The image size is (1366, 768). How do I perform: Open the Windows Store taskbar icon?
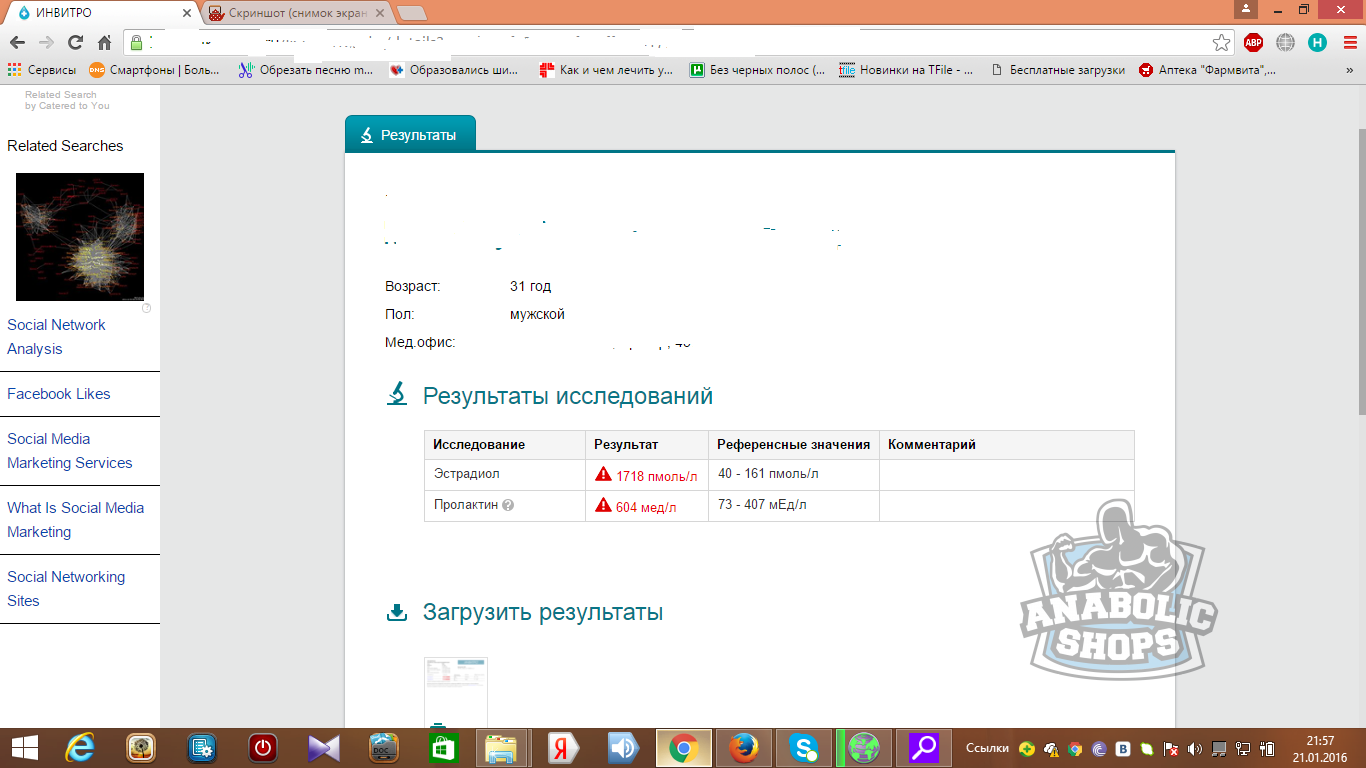pyautogui.click(x=444, y=747)
